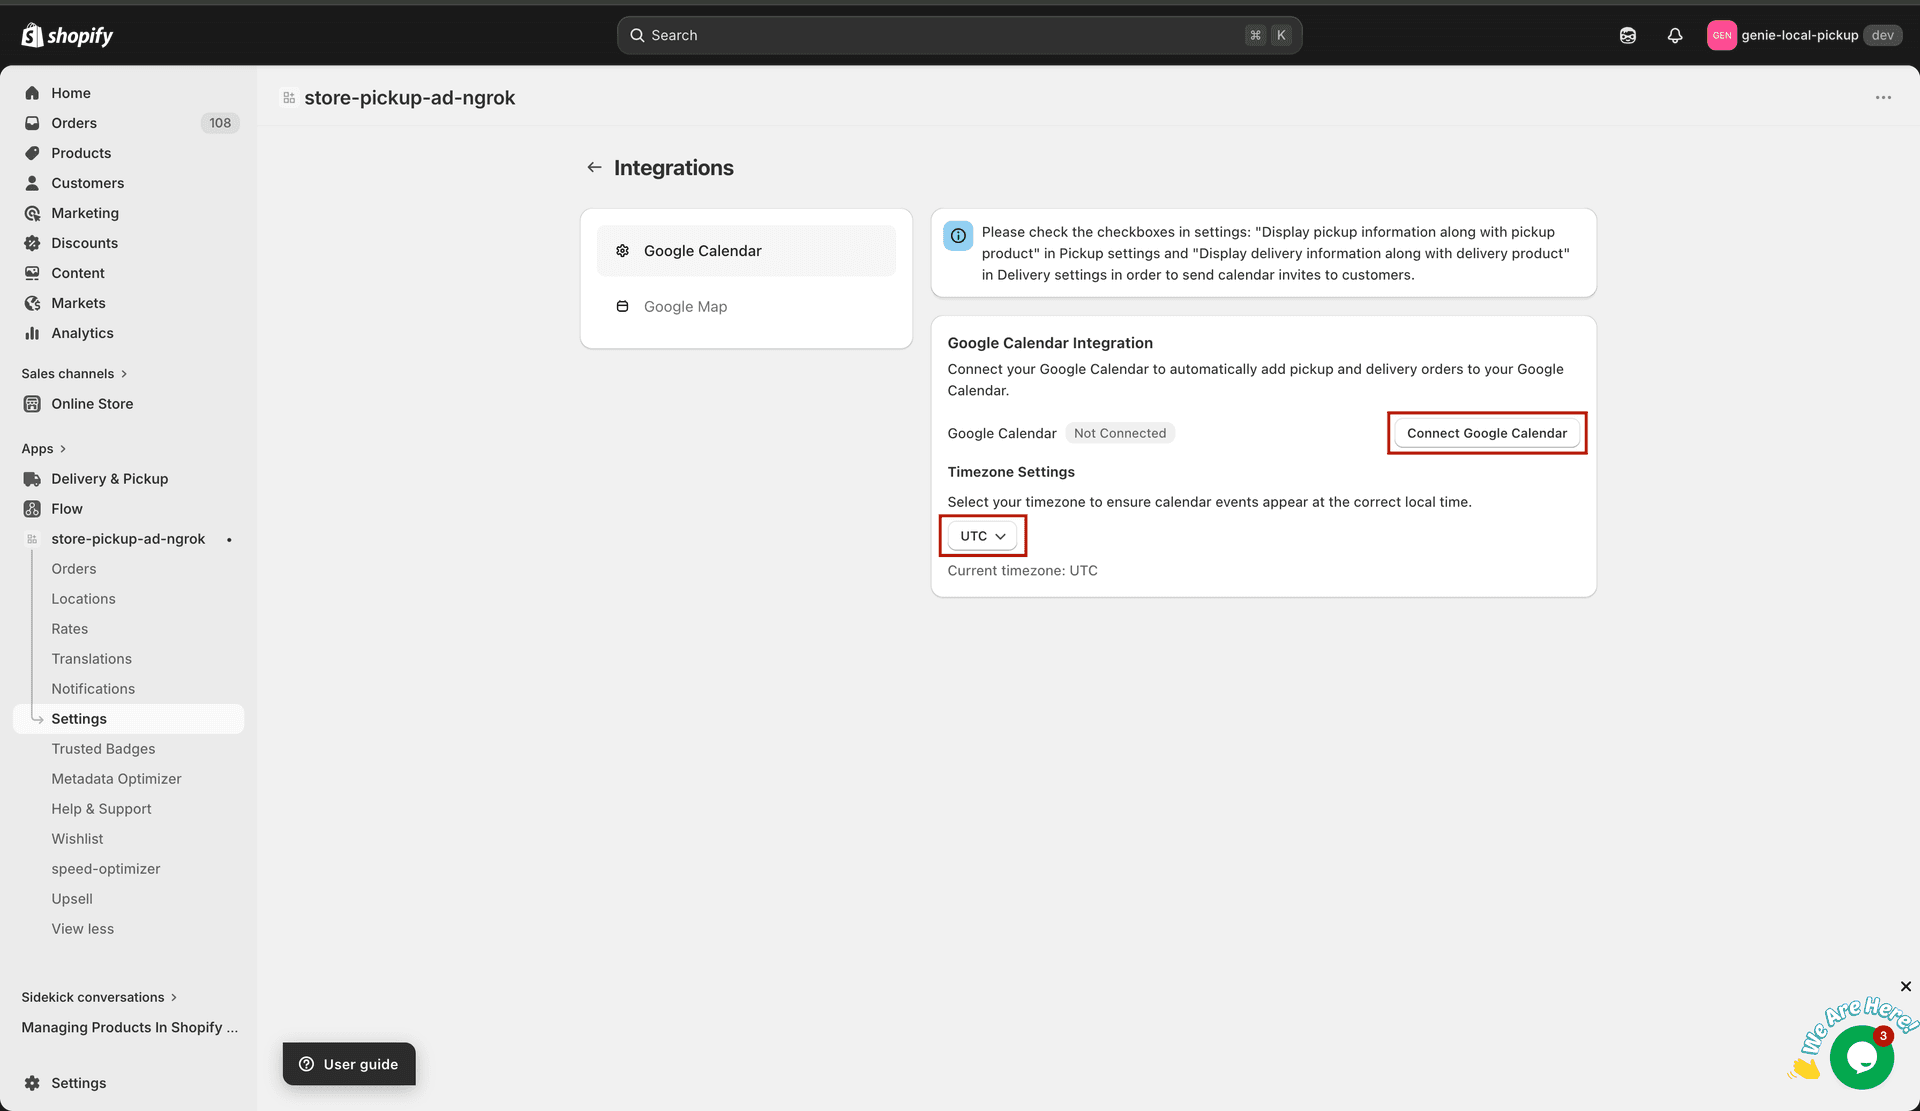The image size is (1920, 1111).
Task: Click the Online Store icon
Action: pos(32,404)
